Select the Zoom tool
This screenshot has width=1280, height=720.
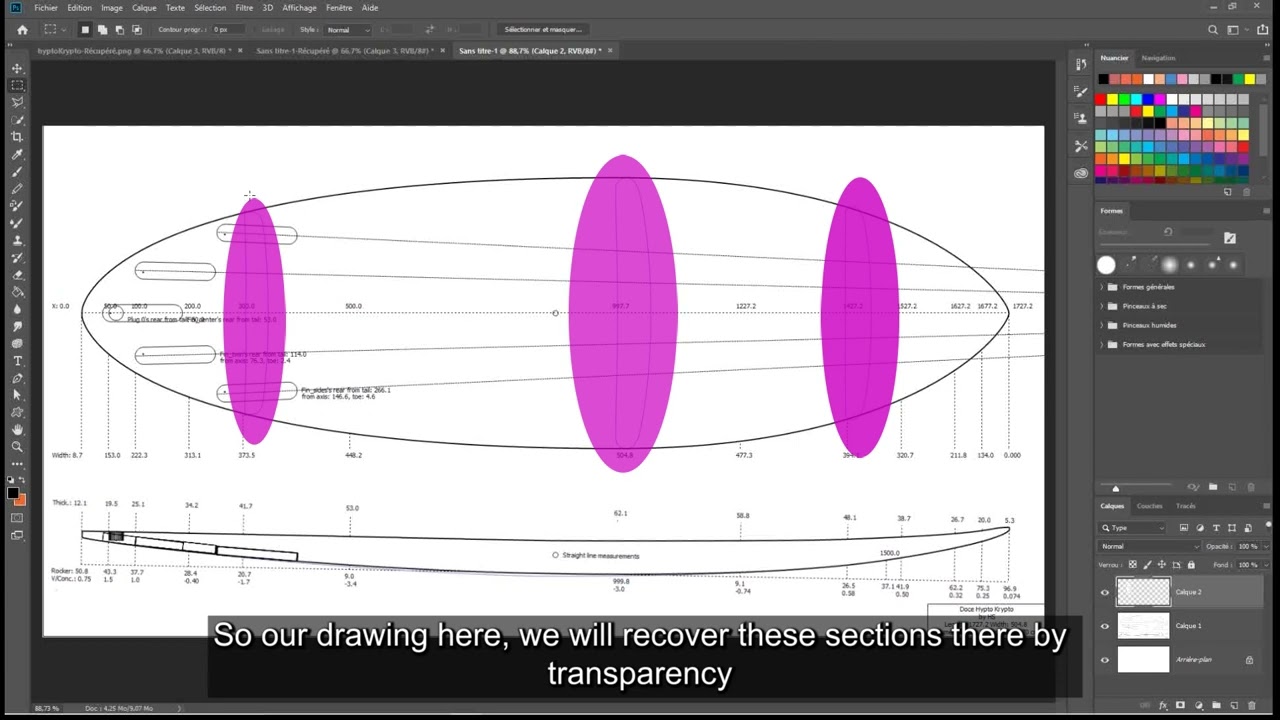[x=17, y=446]
